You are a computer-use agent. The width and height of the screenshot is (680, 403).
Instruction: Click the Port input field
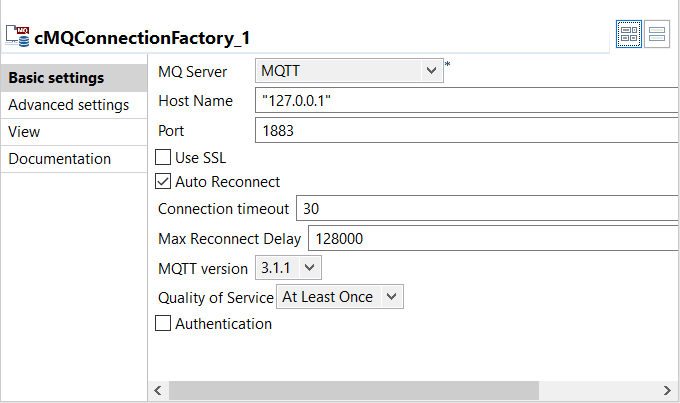pos(467,130)
